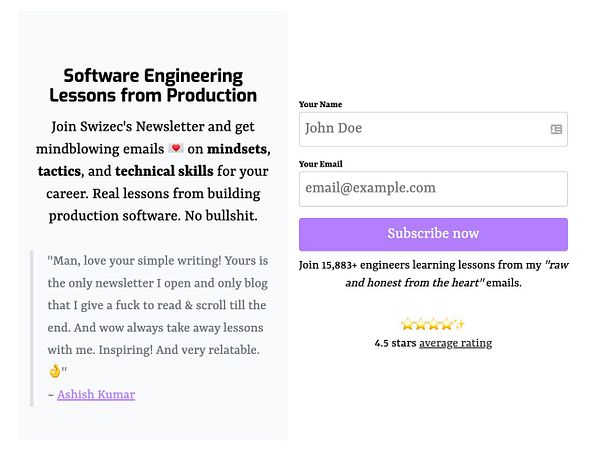Click the 'Software Engineering Lessons from Production' heading

153,86
